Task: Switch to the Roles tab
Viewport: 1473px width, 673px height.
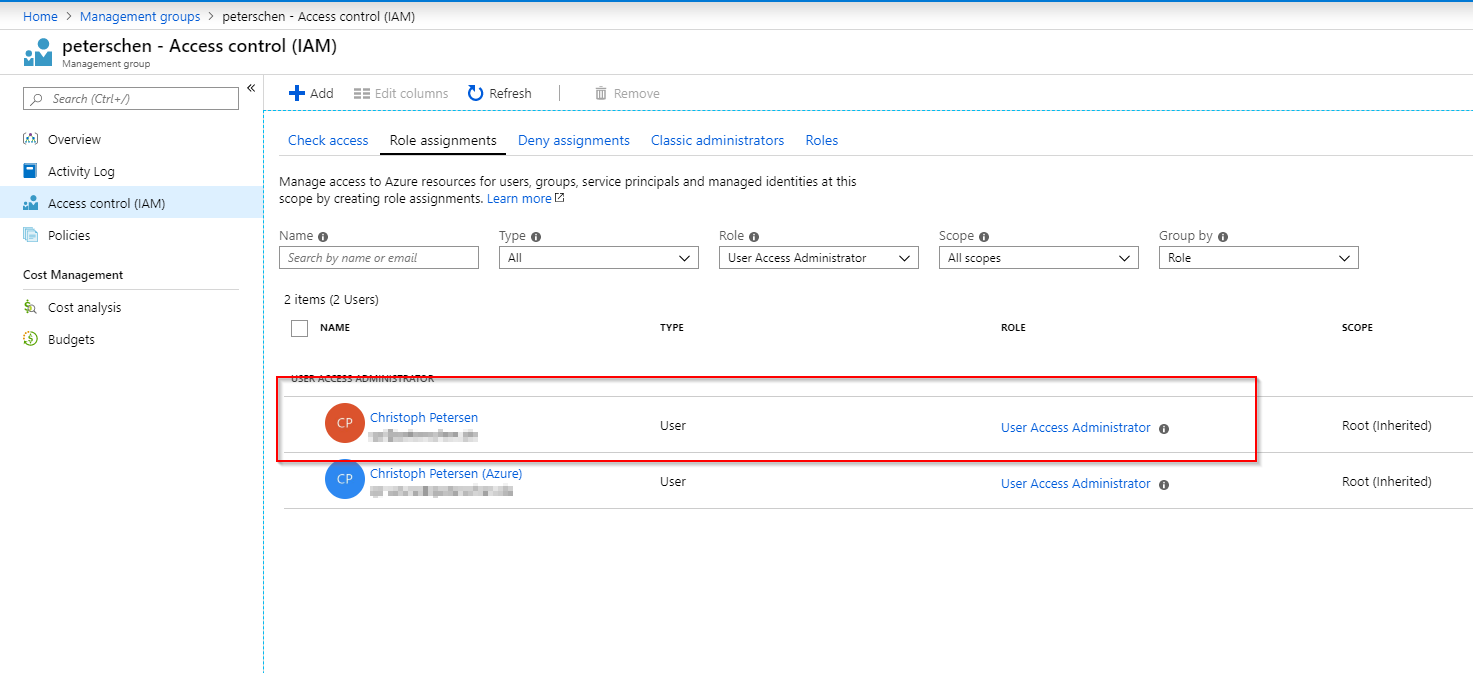Action: click(822, 140)
